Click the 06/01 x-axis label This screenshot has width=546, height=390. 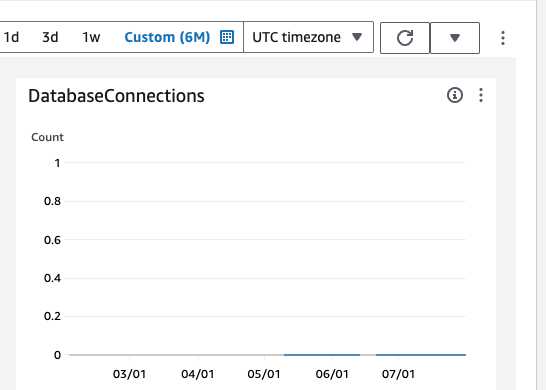(x=332, y=374)
